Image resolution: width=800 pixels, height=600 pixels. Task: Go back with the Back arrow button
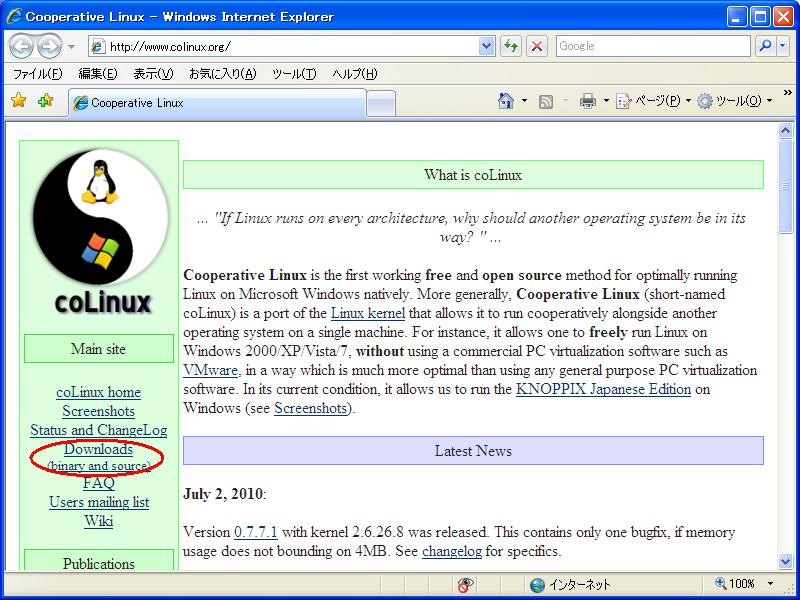21,46
